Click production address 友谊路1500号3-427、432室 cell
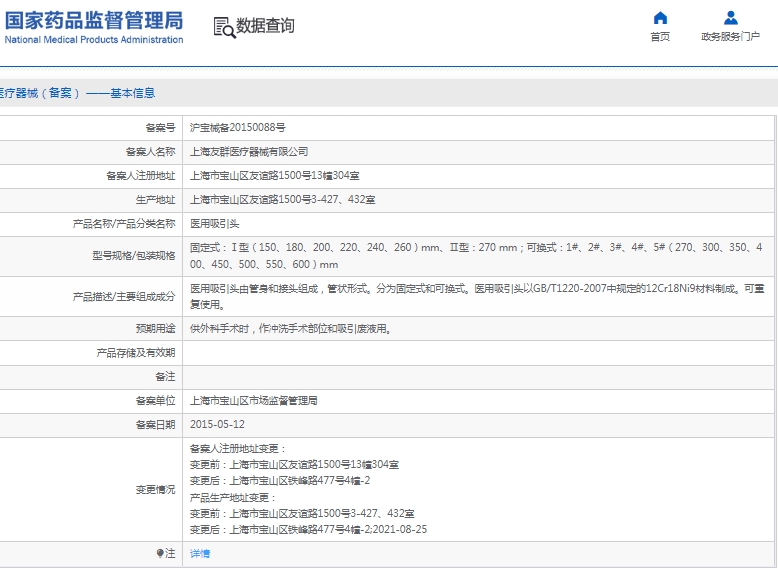The height and width of the screenshot is (576, 778). [282, 200]
